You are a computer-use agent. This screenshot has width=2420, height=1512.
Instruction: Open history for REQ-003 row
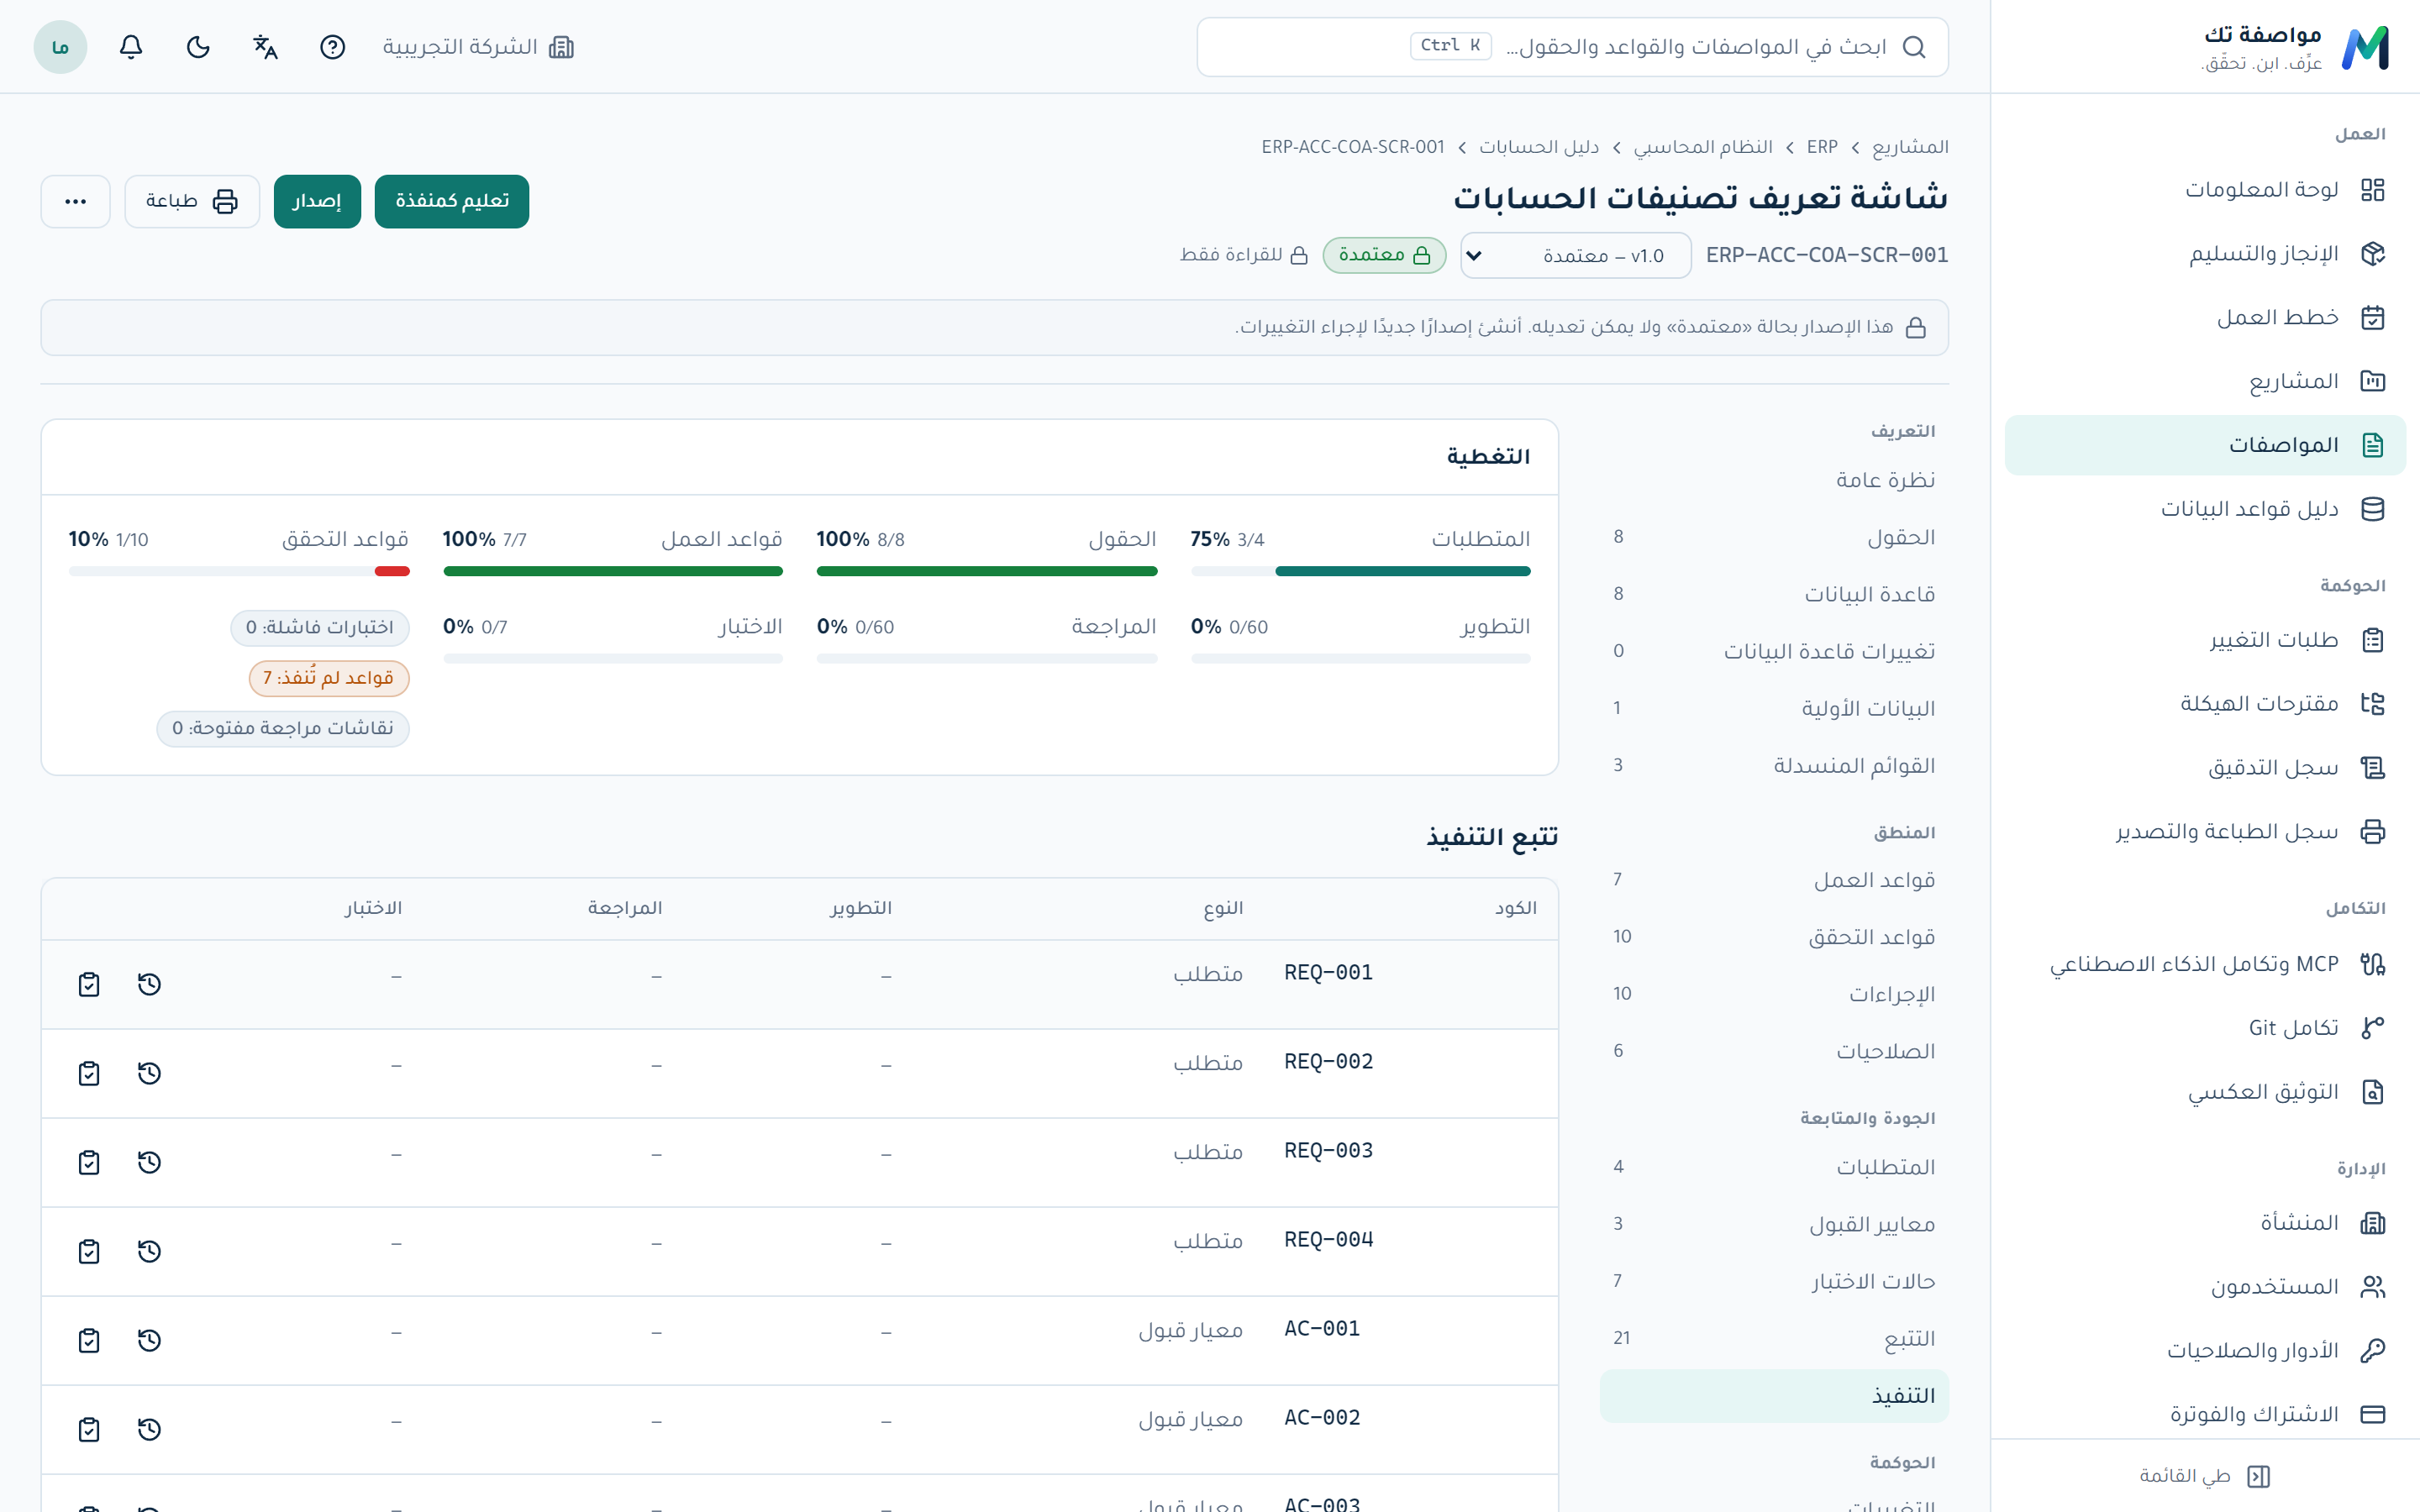149,1162
